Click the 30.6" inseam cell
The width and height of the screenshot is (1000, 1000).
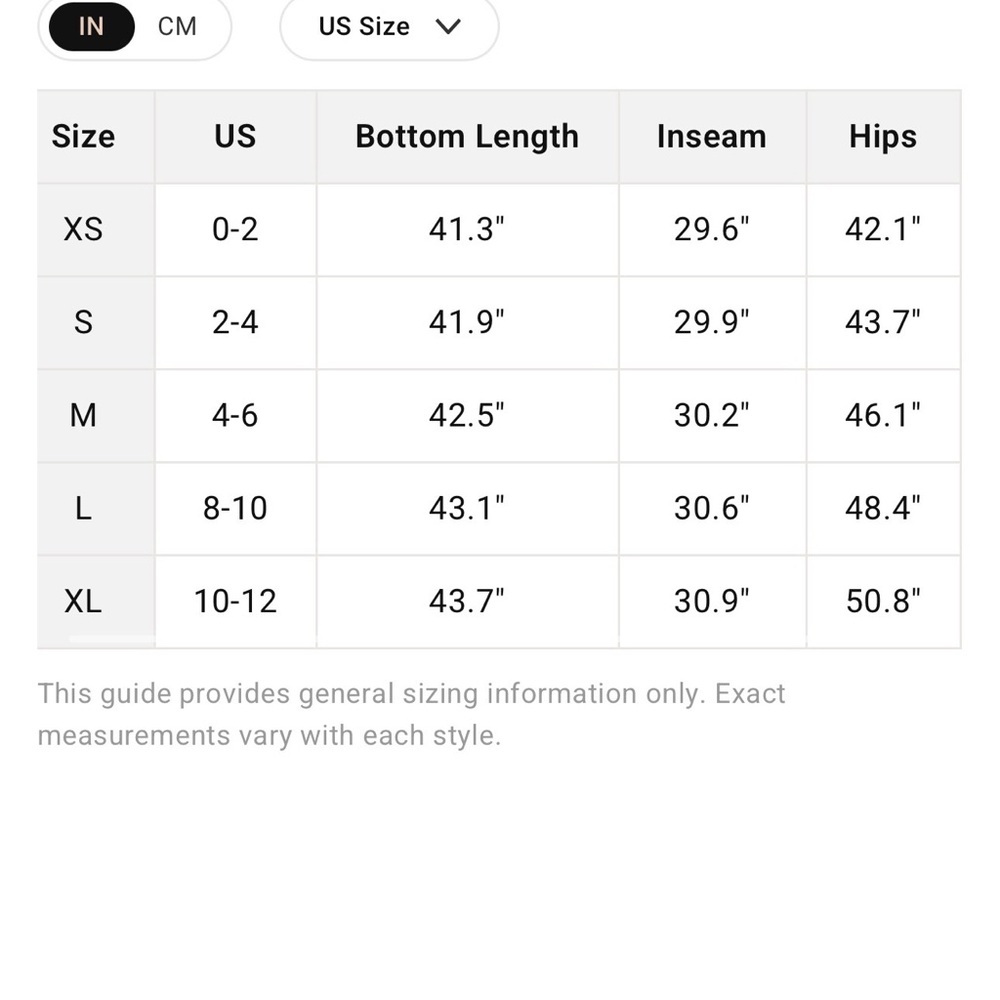(x=712, y=509)
